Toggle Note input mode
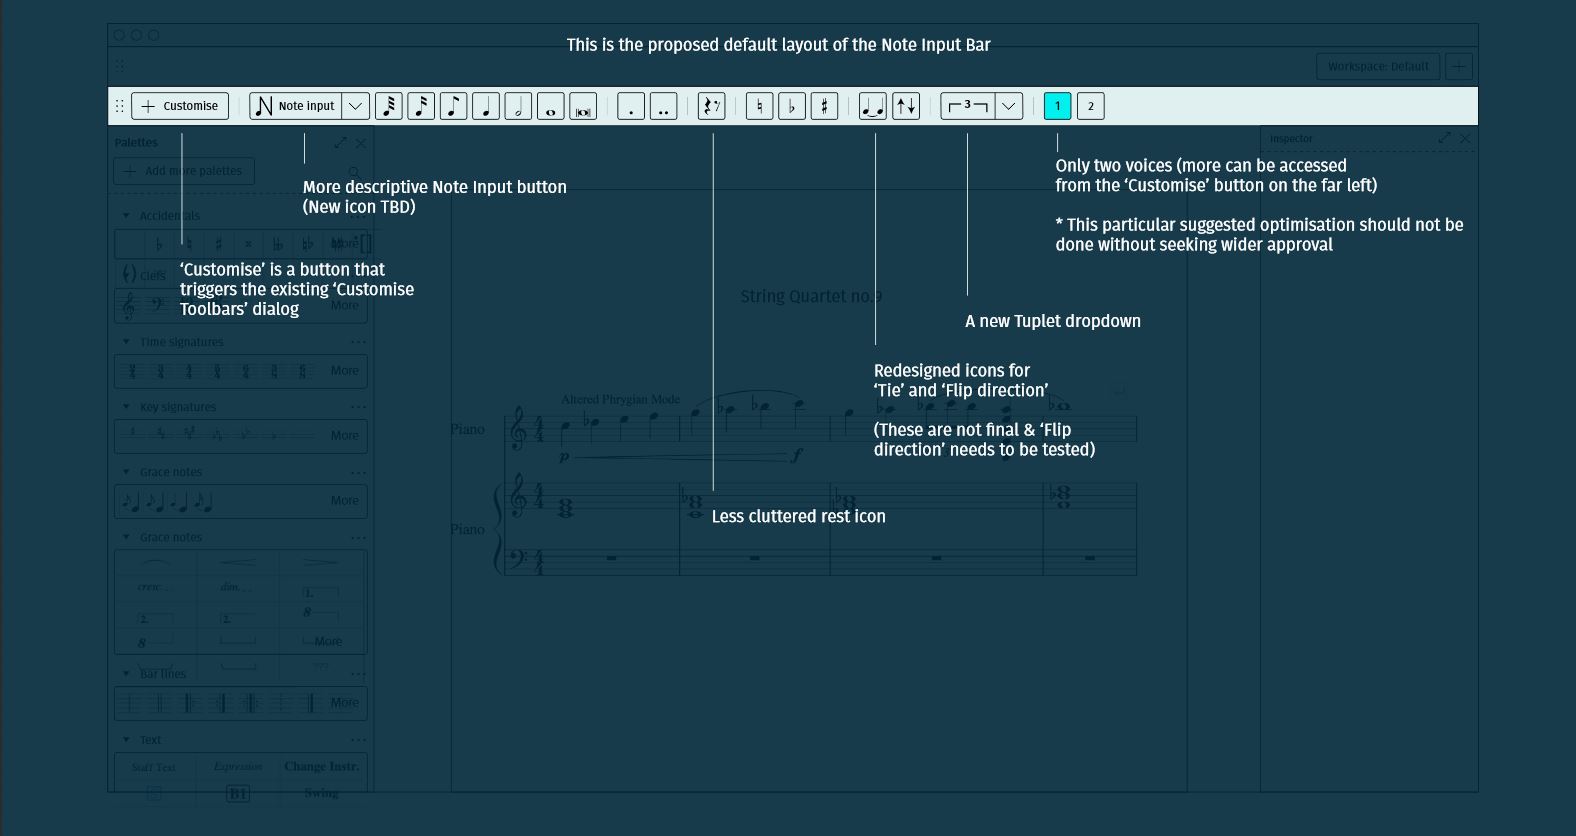The width and height of the screenshot is (1576, 836). pos(296,106)
